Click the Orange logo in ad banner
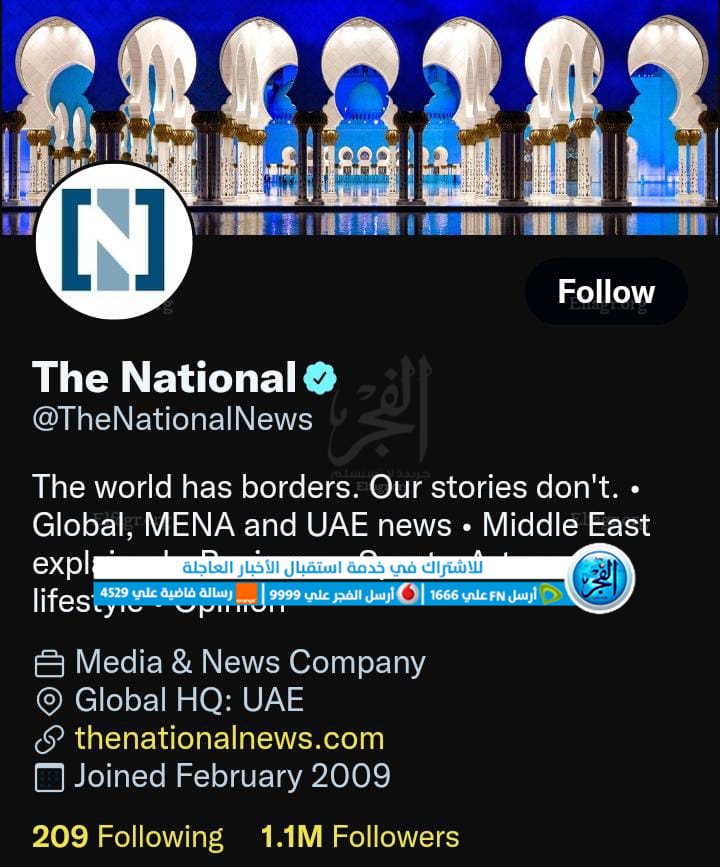720x867 pixels. click(x=247, y=594)
